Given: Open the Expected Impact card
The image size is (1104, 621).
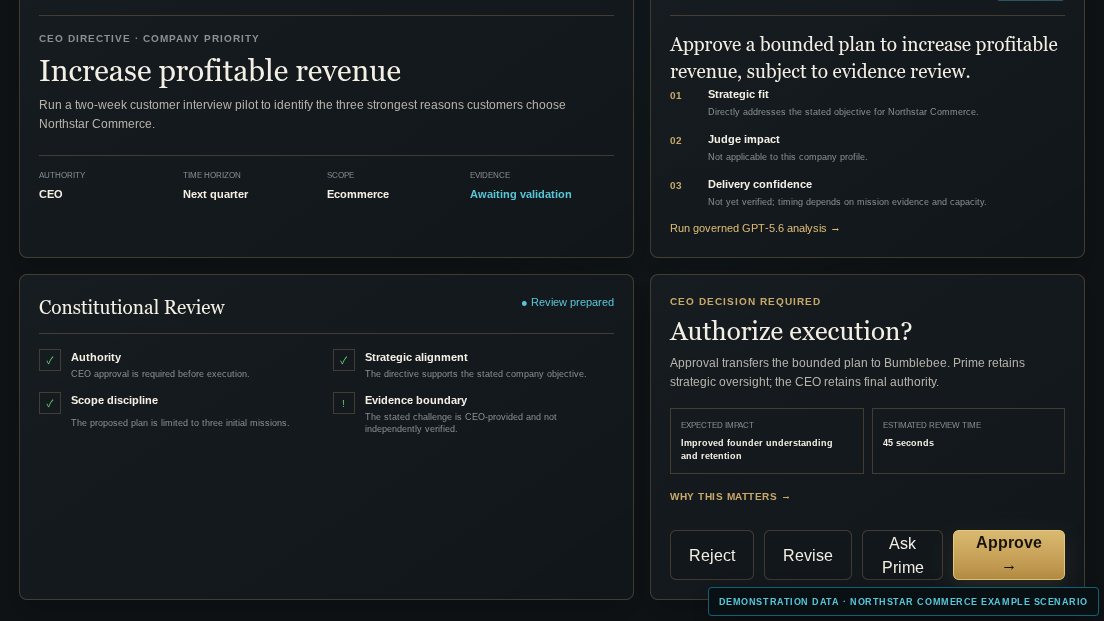Looking at the screenshot, I should (767, 441).
